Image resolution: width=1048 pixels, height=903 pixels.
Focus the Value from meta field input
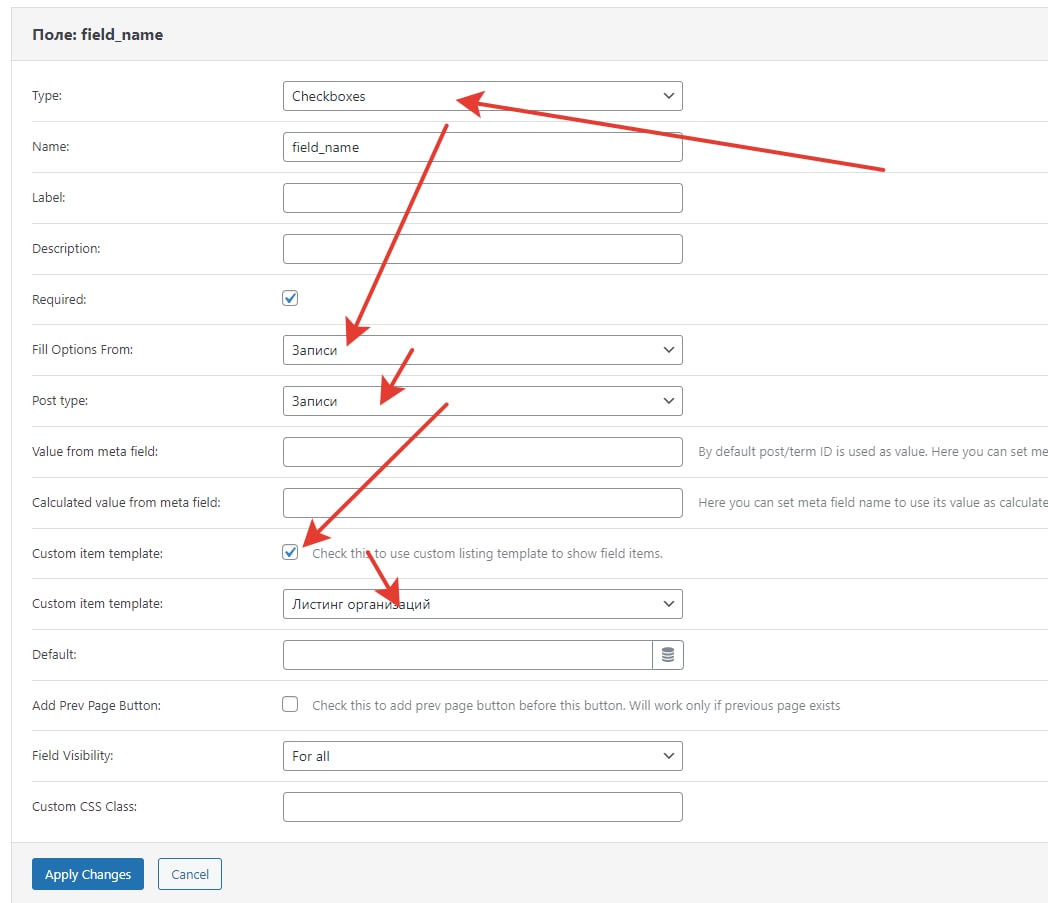tap(483, 452)
